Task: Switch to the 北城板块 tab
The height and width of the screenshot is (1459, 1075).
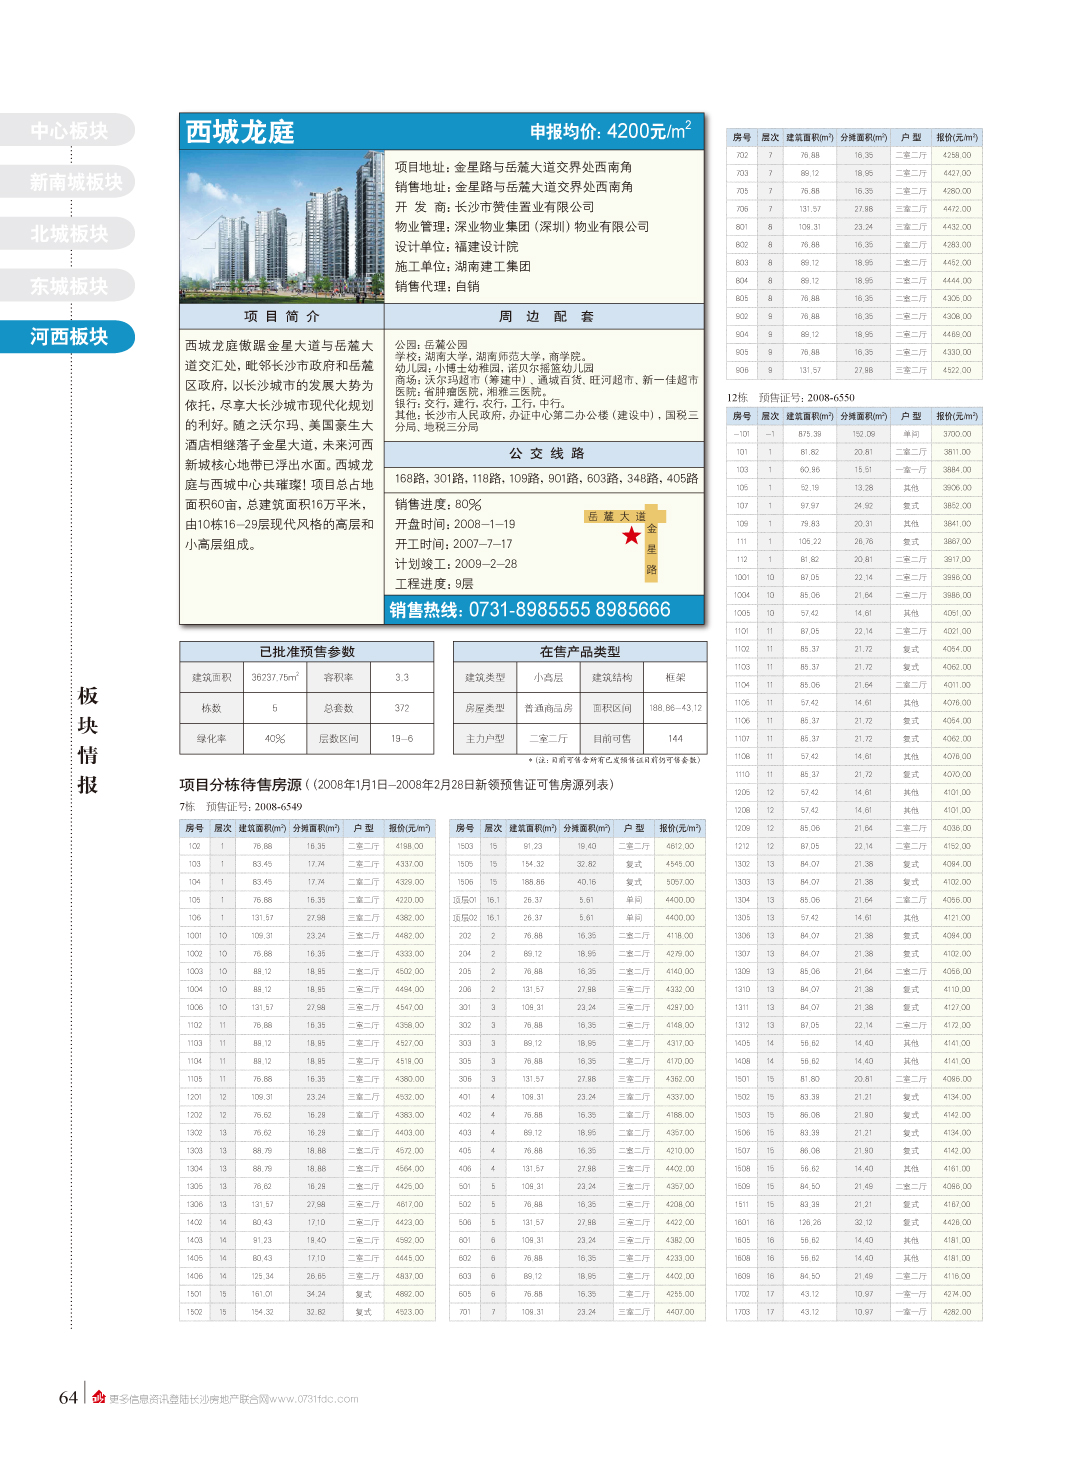Action: [68, 234]
